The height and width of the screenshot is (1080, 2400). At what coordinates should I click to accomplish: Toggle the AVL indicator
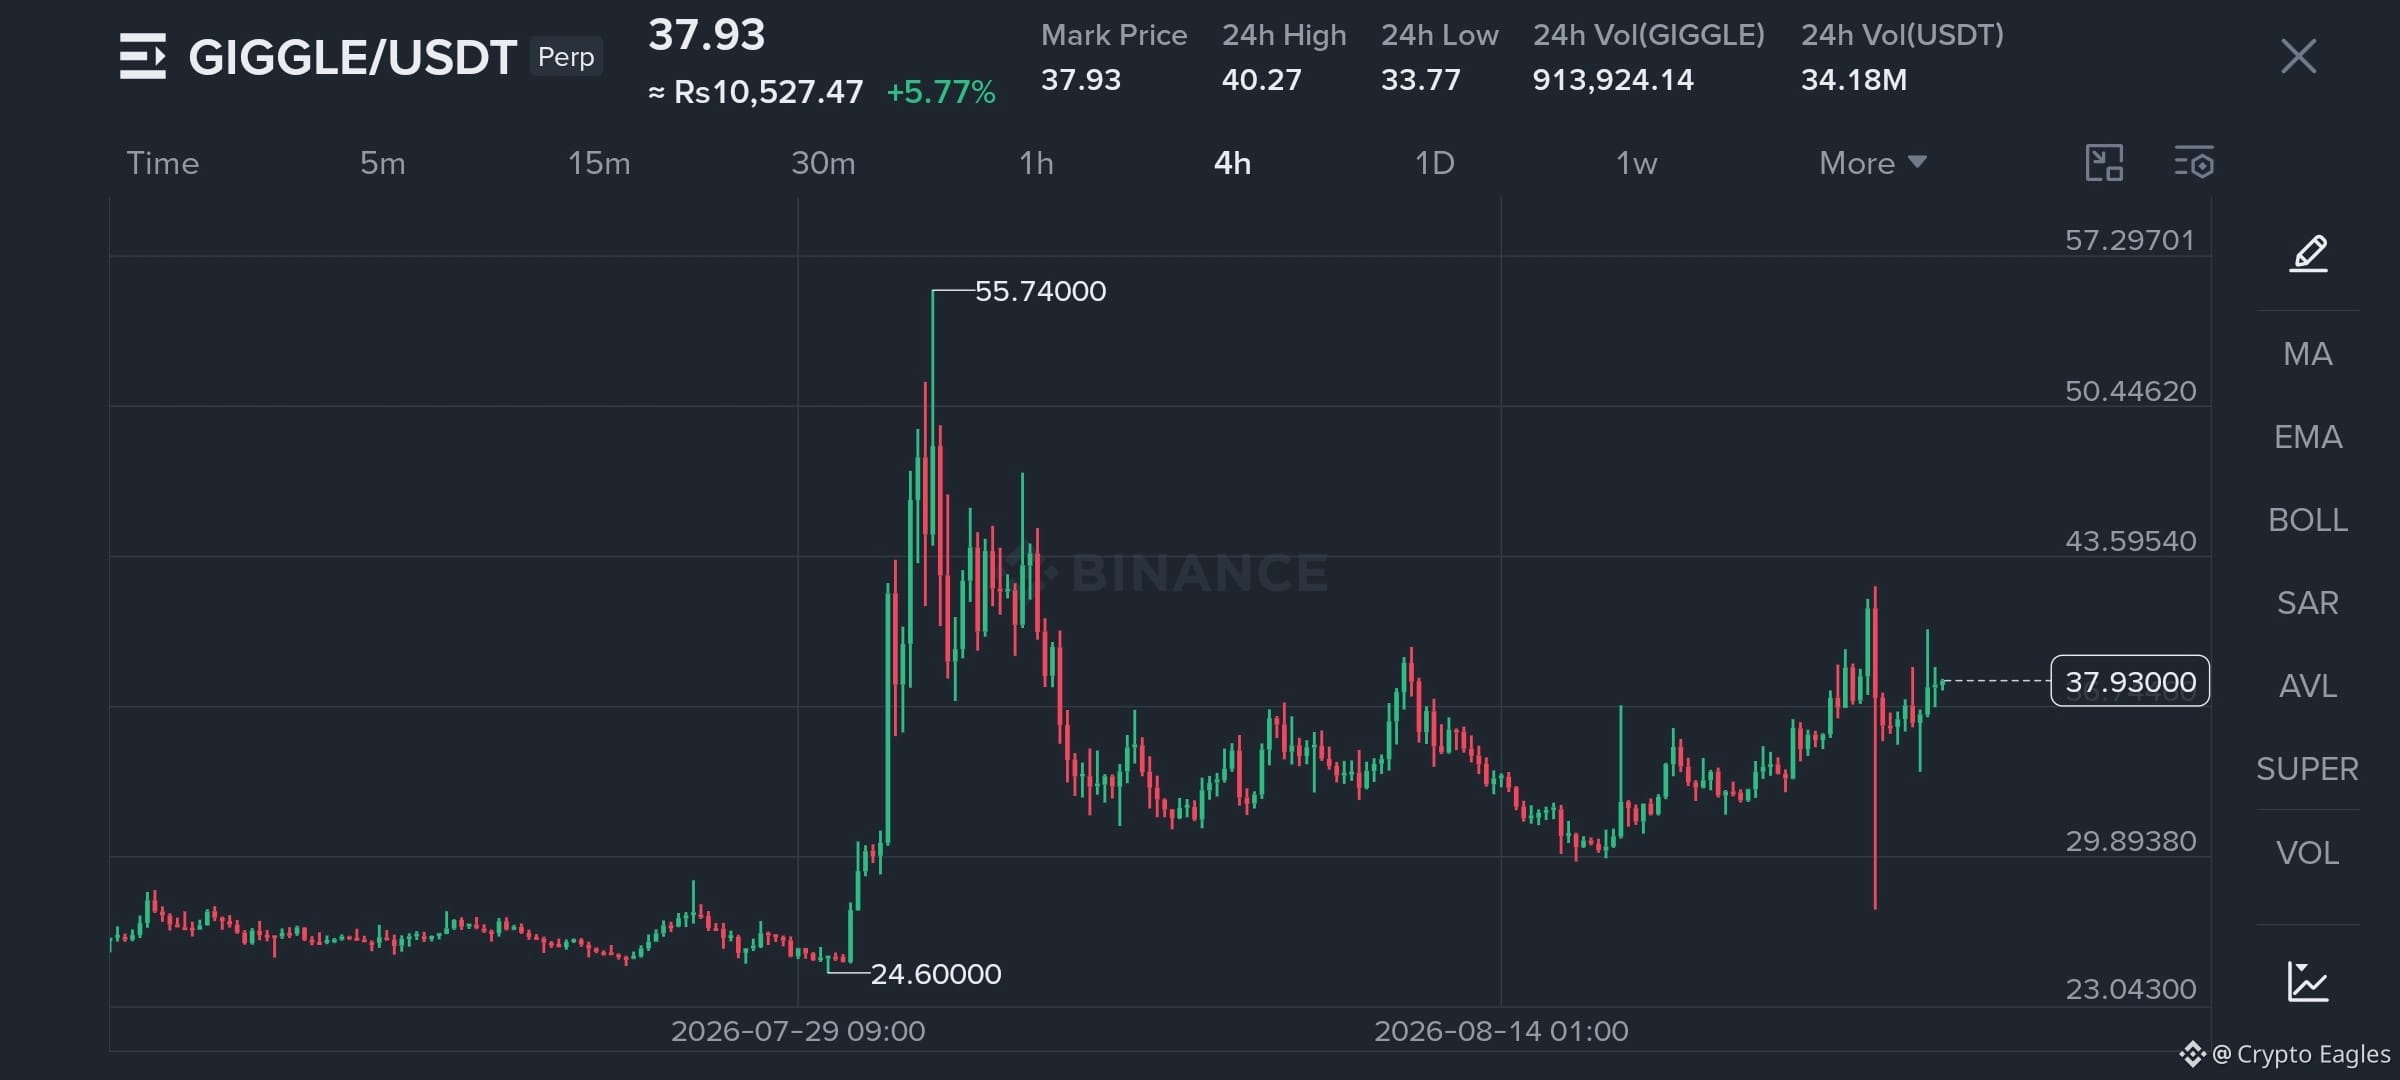pyautogui.click(x=2308, y=686)
